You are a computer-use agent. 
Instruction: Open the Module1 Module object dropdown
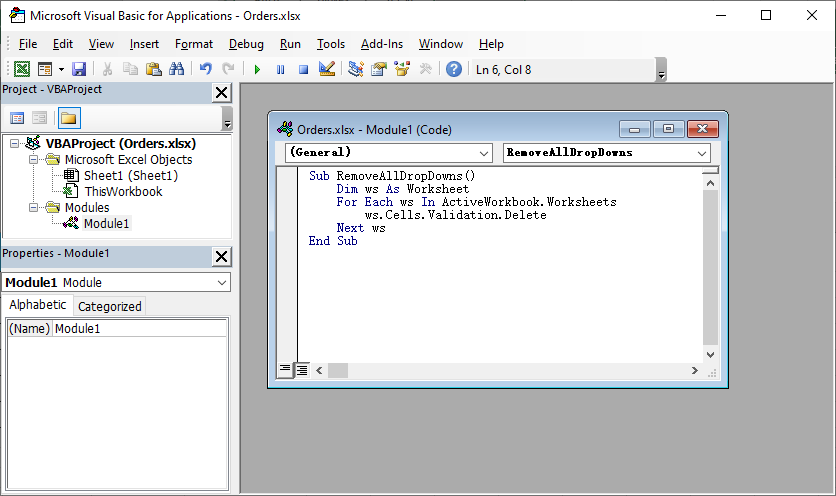click(222, 283)
